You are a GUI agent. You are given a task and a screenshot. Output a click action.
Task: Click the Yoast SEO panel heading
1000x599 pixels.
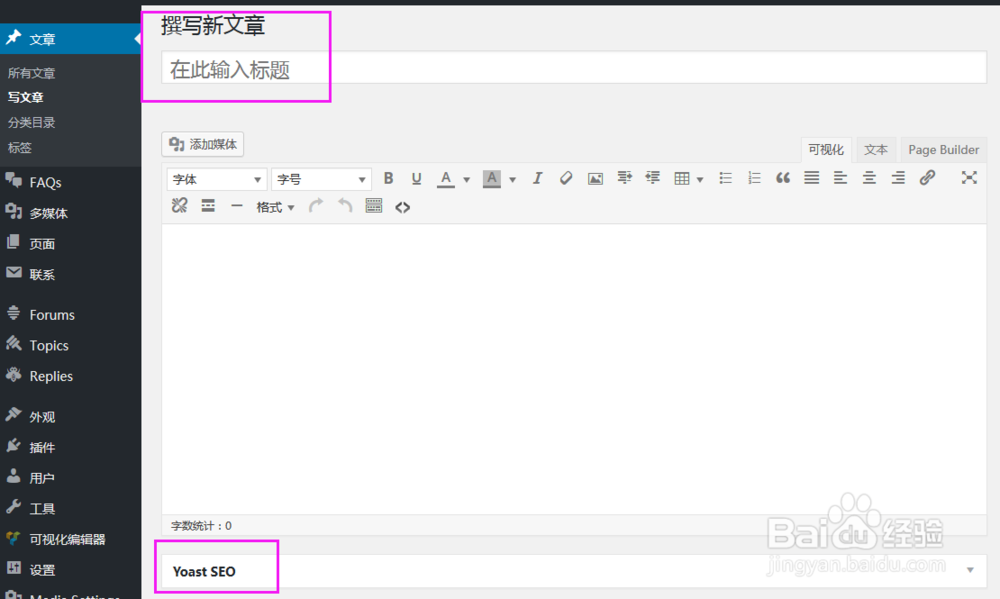point(204,572)
